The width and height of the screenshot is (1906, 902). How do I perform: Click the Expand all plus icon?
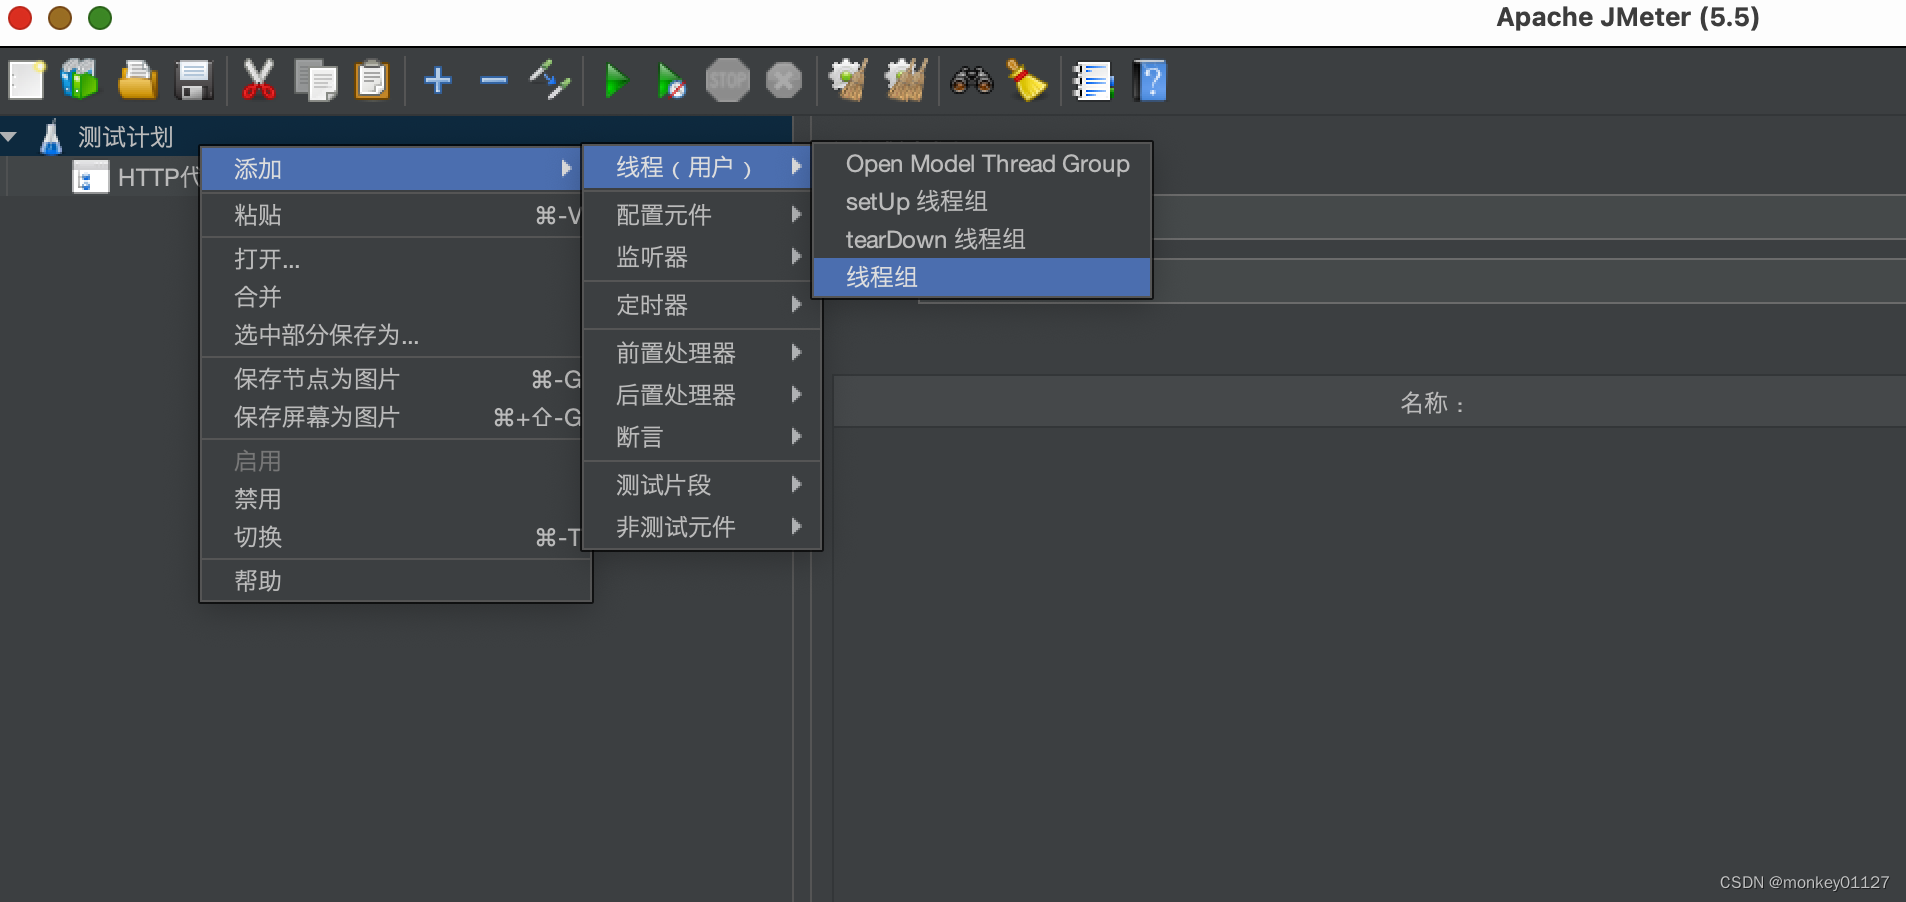438,80
